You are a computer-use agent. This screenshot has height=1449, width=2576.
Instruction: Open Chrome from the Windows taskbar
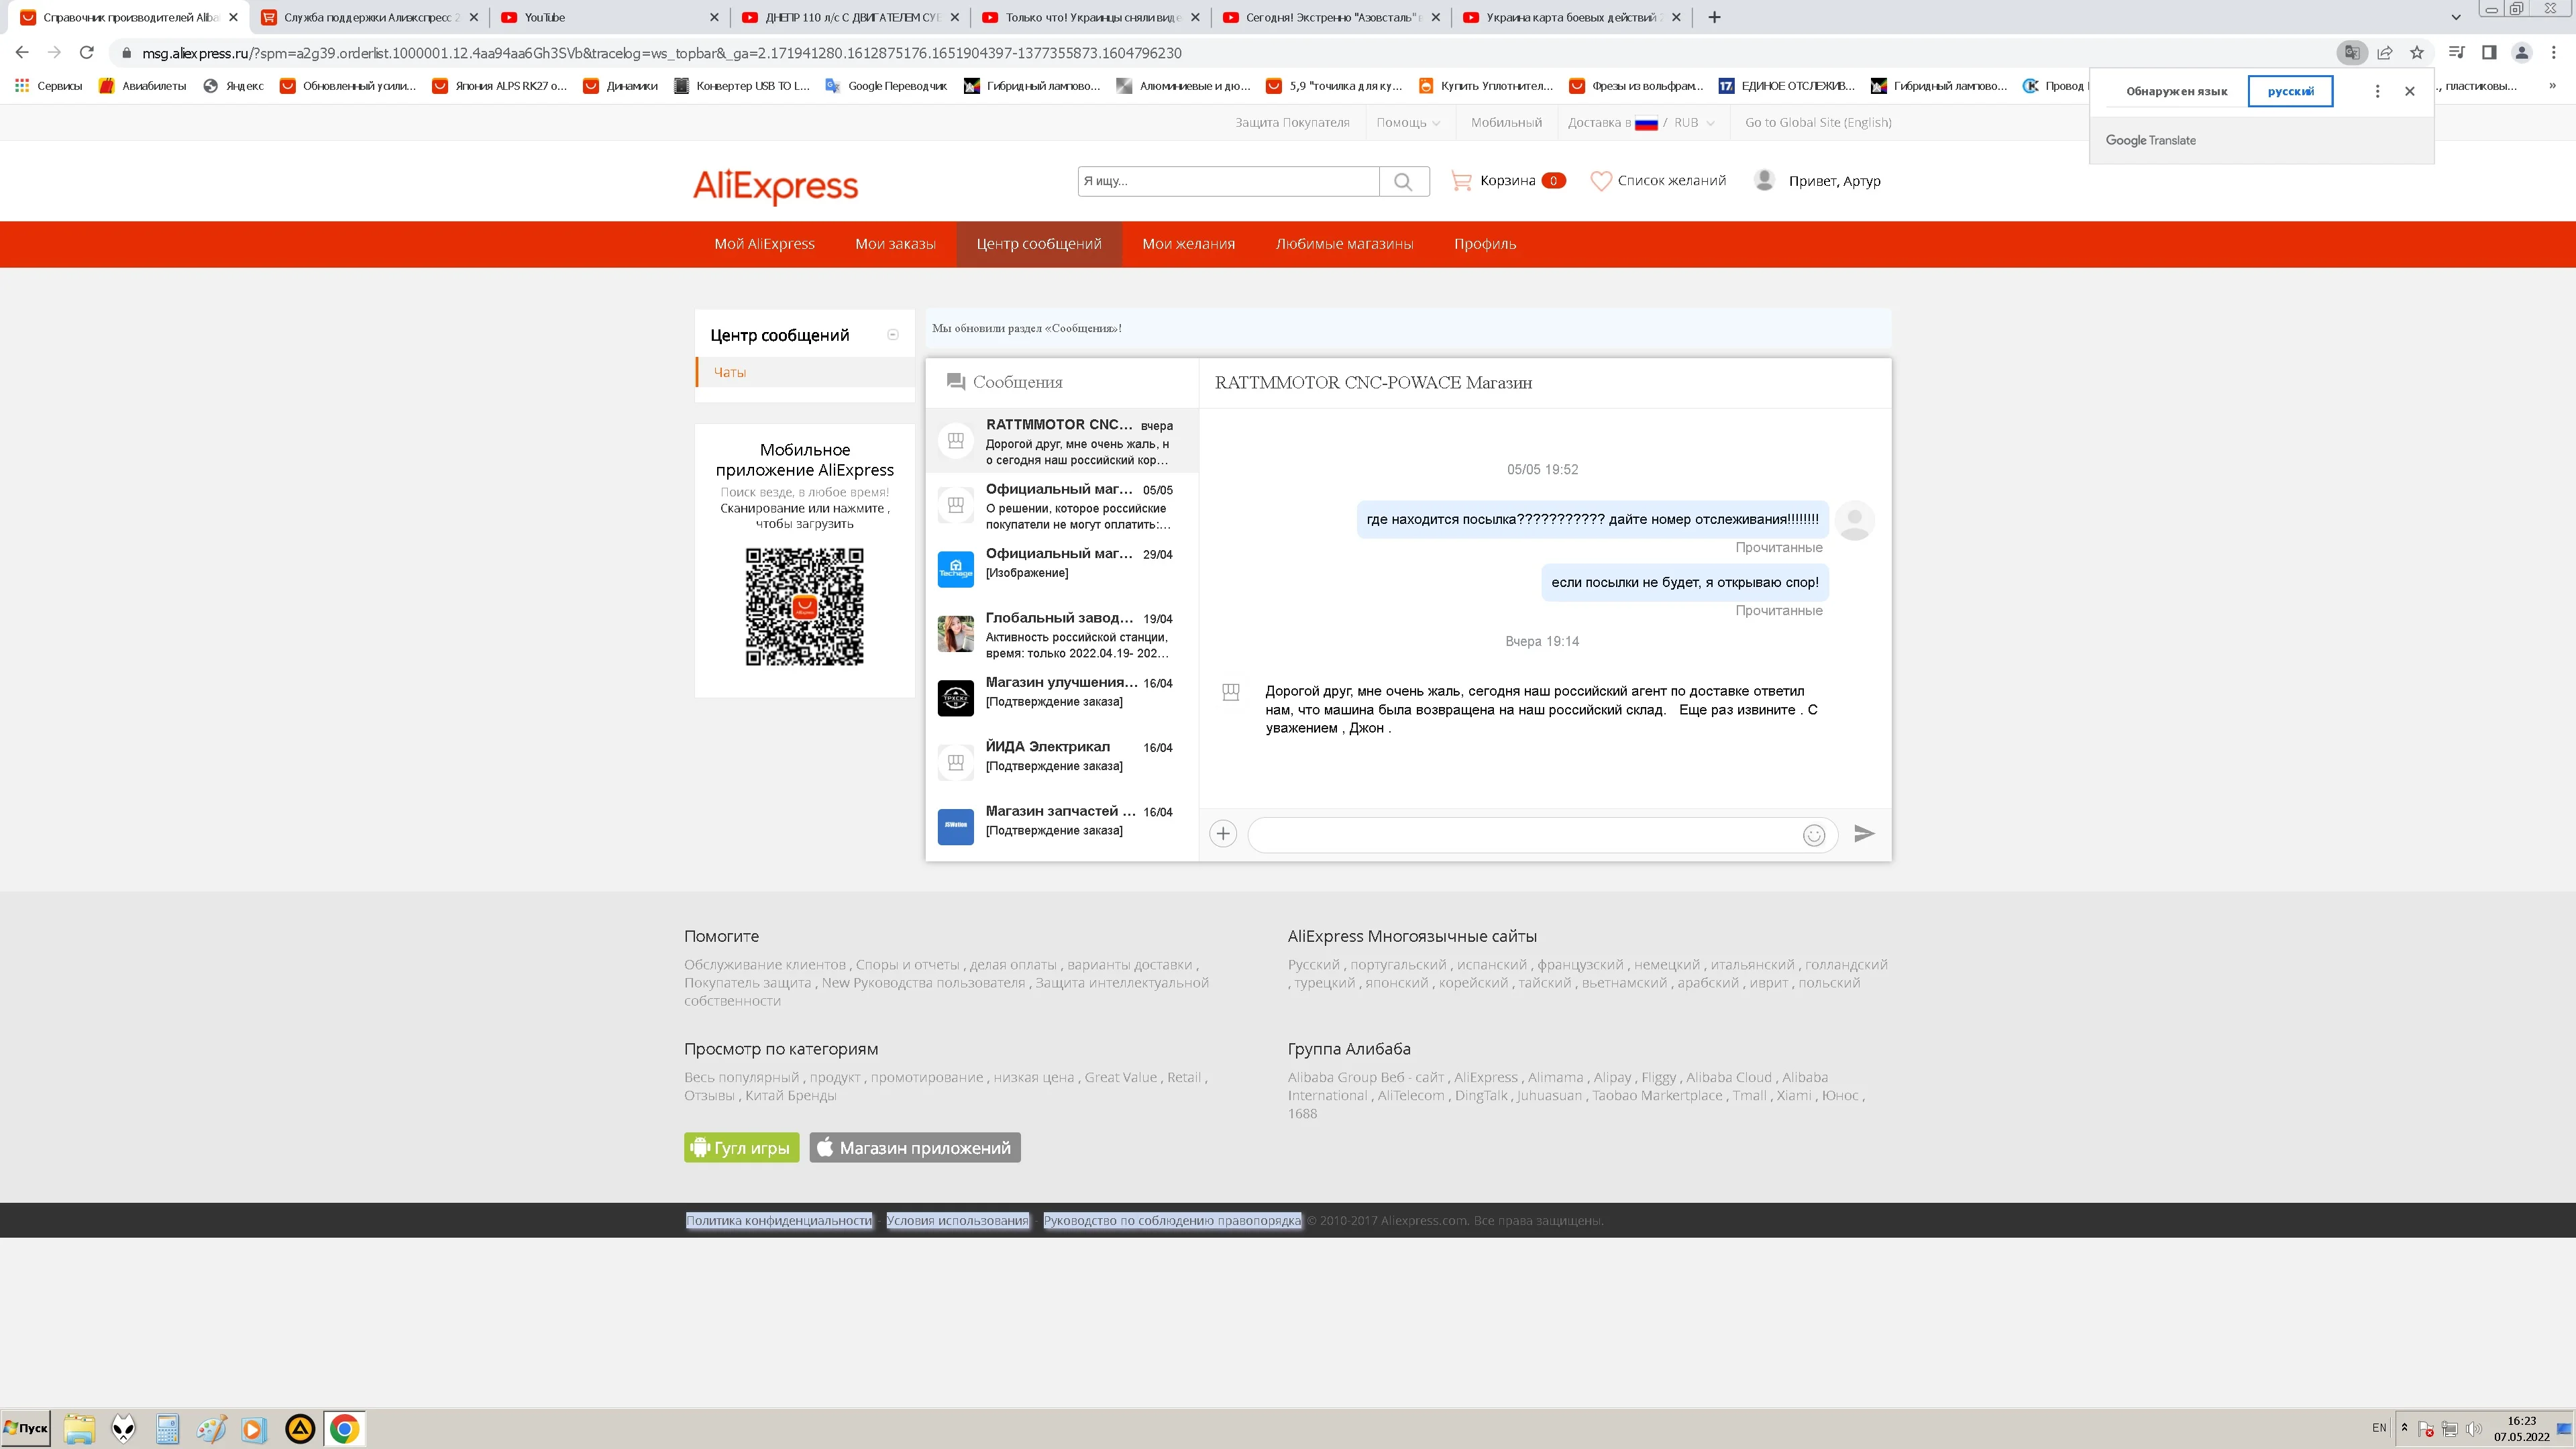(x=344, y=1428)
